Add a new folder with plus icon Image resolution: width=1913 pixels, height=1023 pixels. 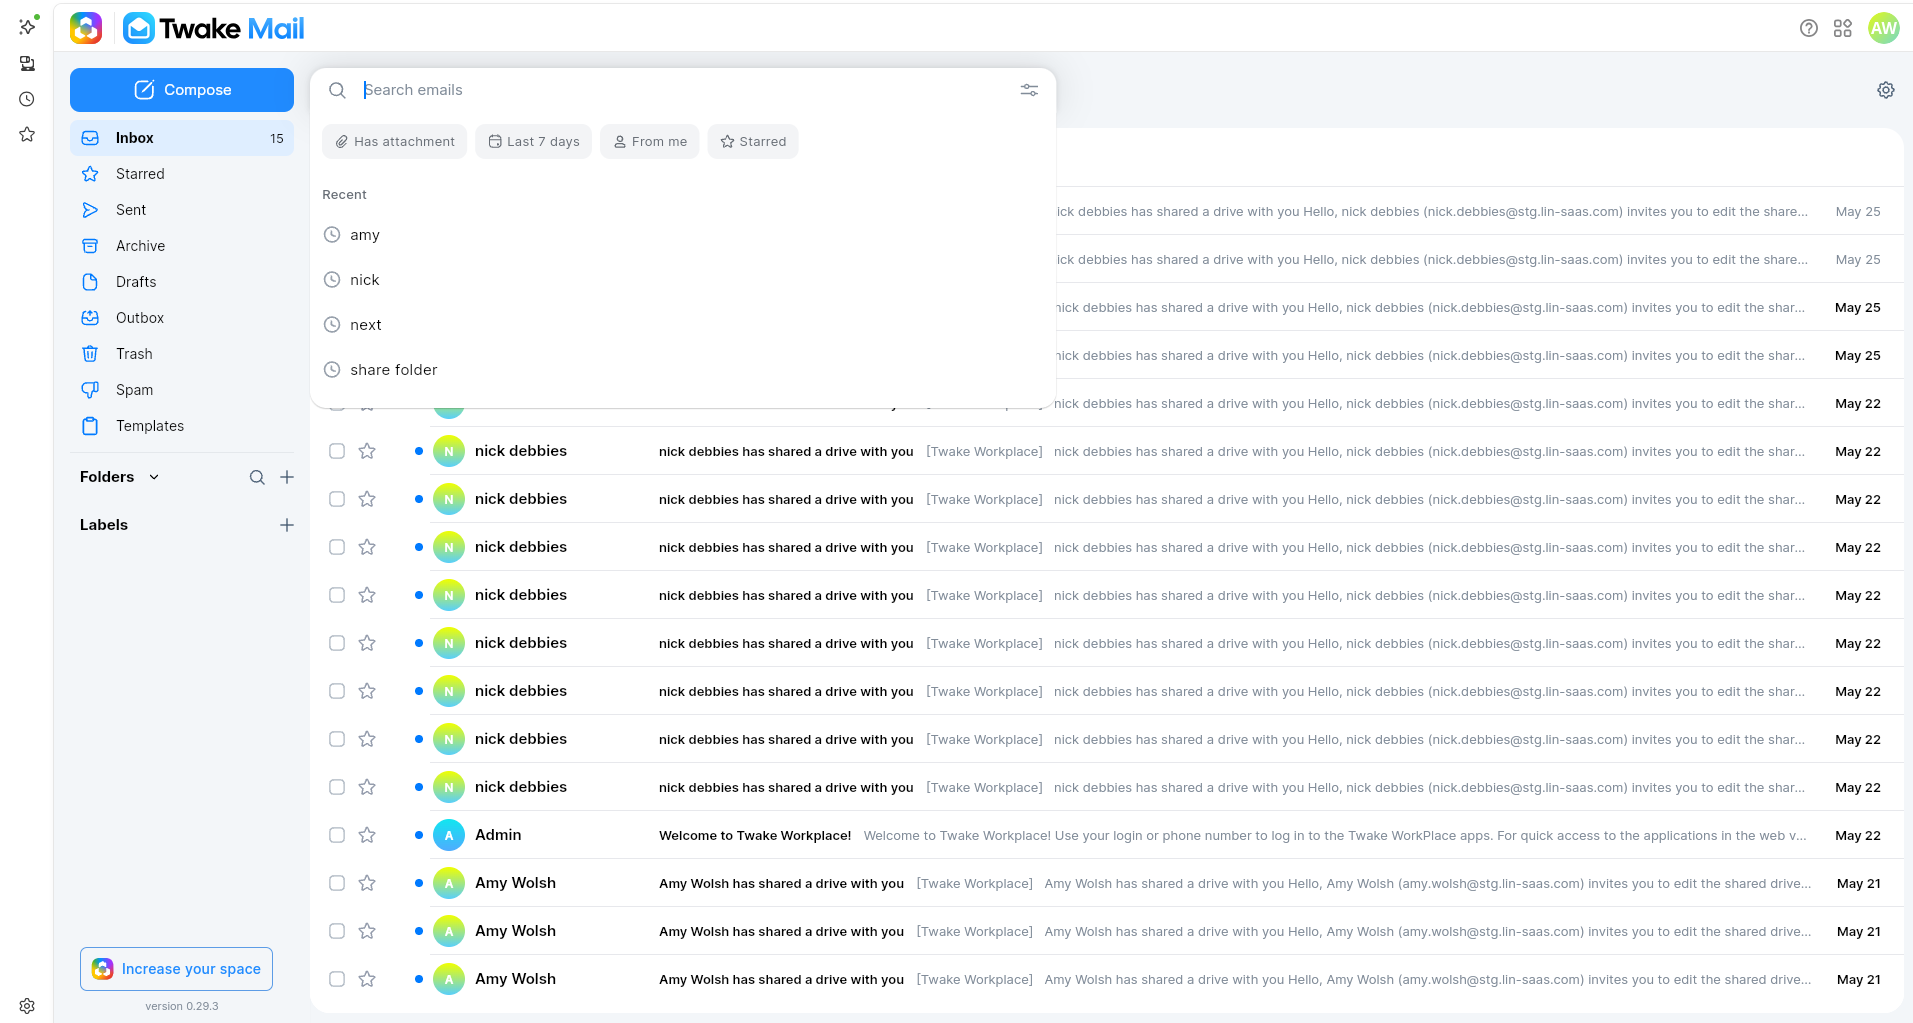point(287,477)
